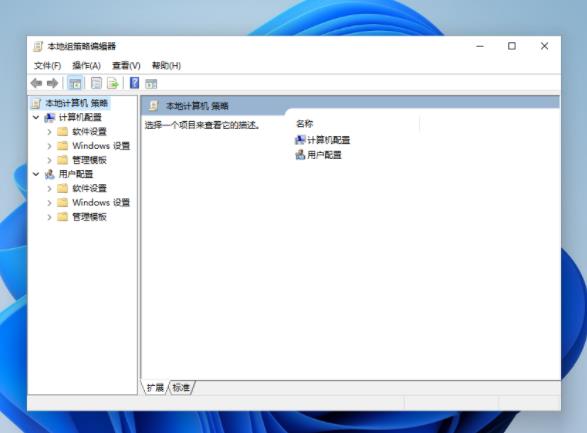Expand Windows 设置 under 计算机配置

tap(49, 146)
